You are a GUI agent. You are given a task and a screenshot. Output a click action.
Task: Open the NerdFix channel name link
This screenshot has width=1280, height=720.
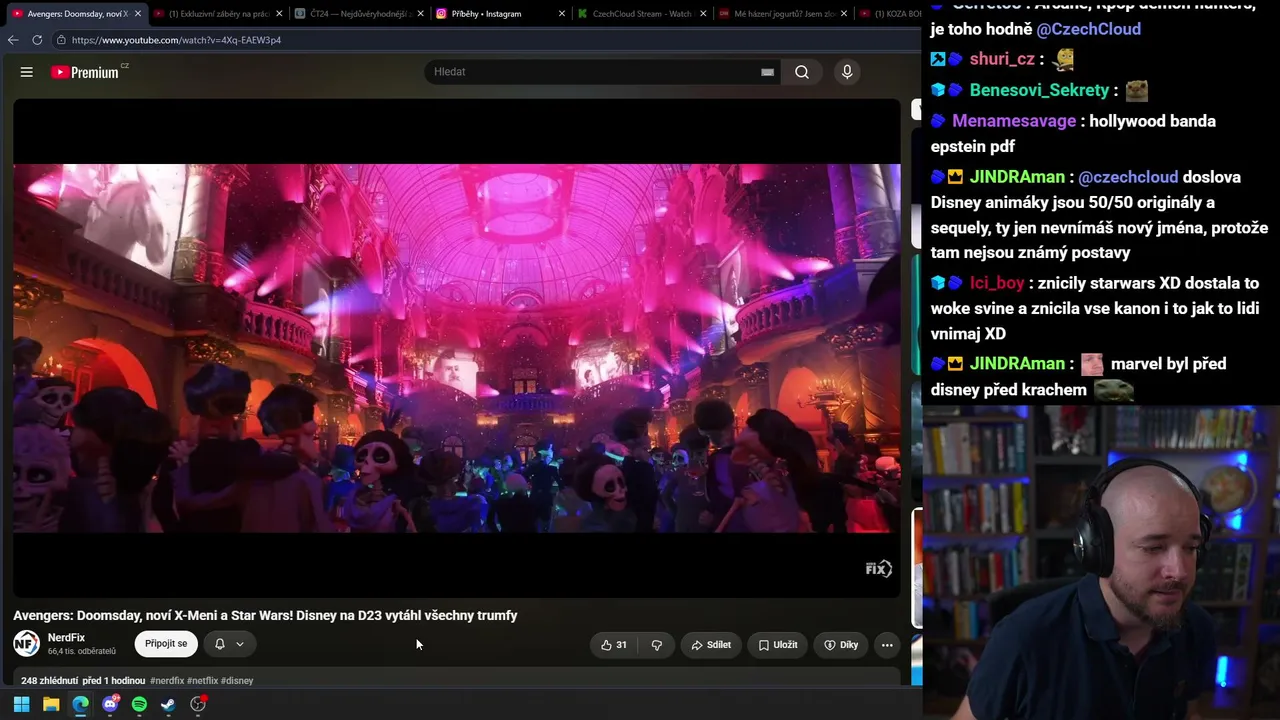[66, 638]
